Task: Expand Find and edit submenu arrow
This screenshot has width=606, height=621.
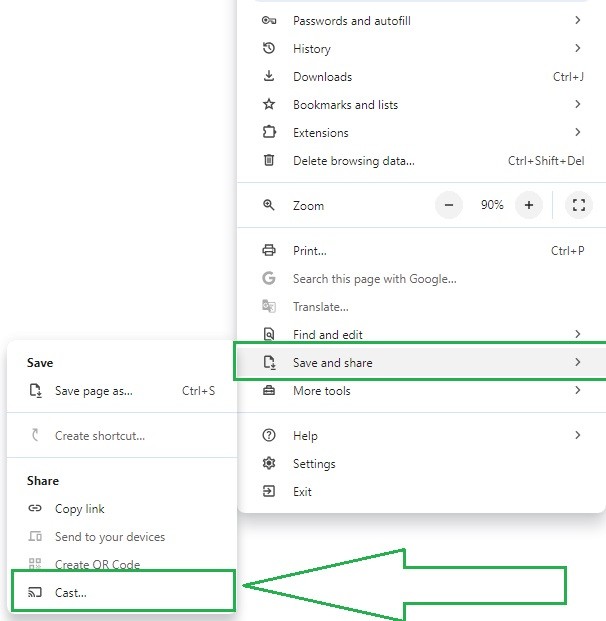Action: [x=578, y=334]
